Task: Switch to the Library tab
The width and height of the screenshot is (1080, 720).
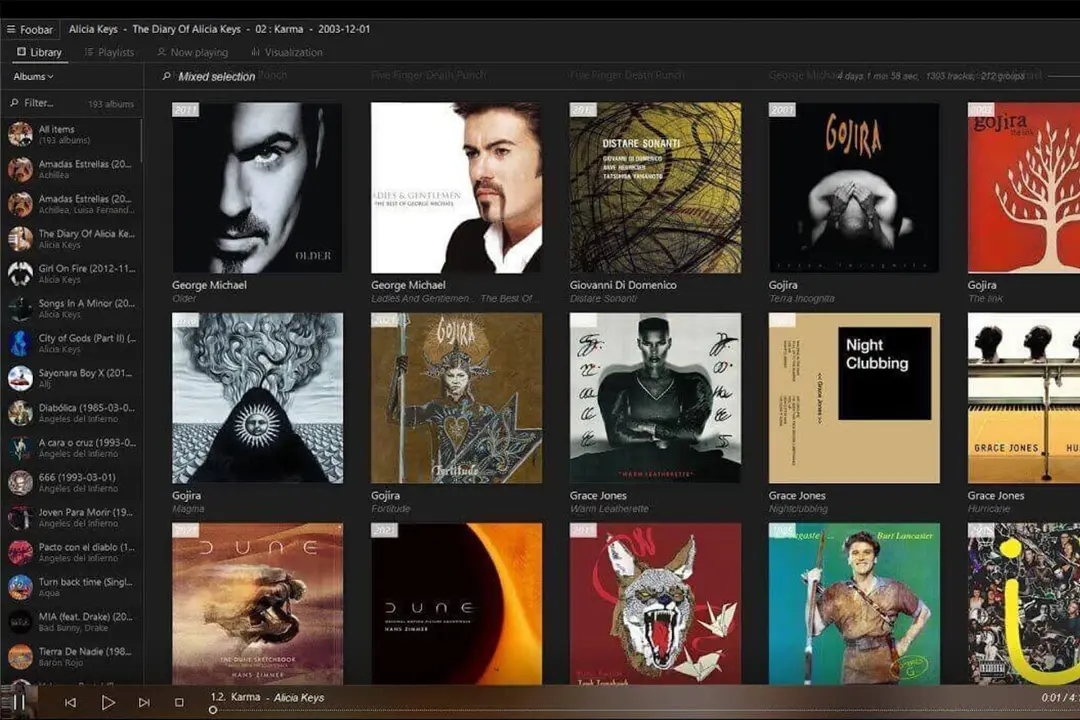Action: coord(39,52)
